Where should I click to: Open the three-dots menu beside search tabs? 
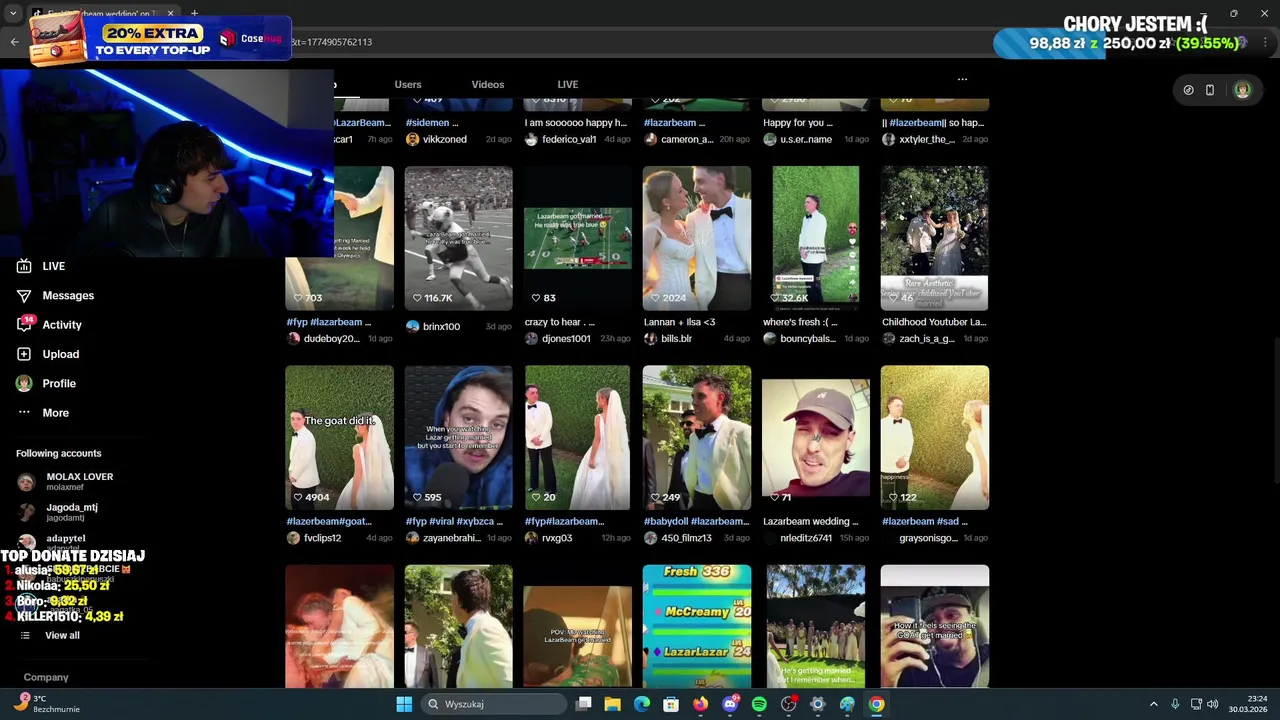click(x=962, y=79)
